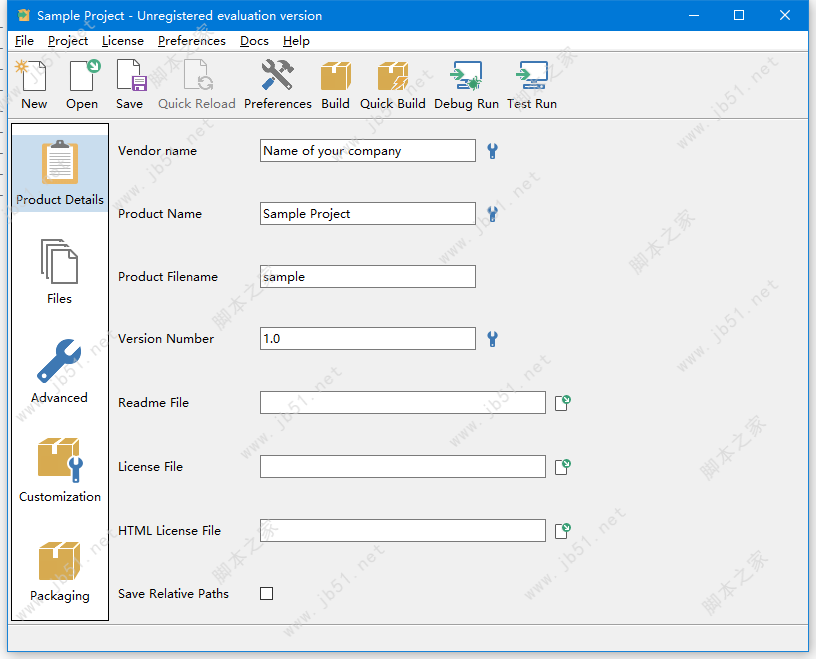
Task: Click the wrench icon beside Product Name
Action: (x=492, y=214)
